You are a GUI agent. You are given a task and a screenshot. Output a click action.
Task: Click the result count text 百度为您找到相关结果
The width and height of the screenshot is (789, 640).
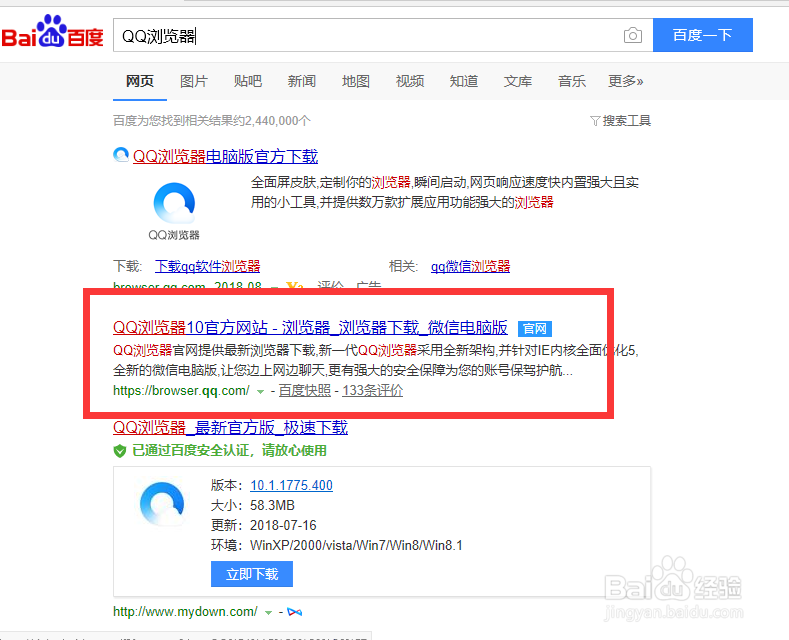[212, 121]
